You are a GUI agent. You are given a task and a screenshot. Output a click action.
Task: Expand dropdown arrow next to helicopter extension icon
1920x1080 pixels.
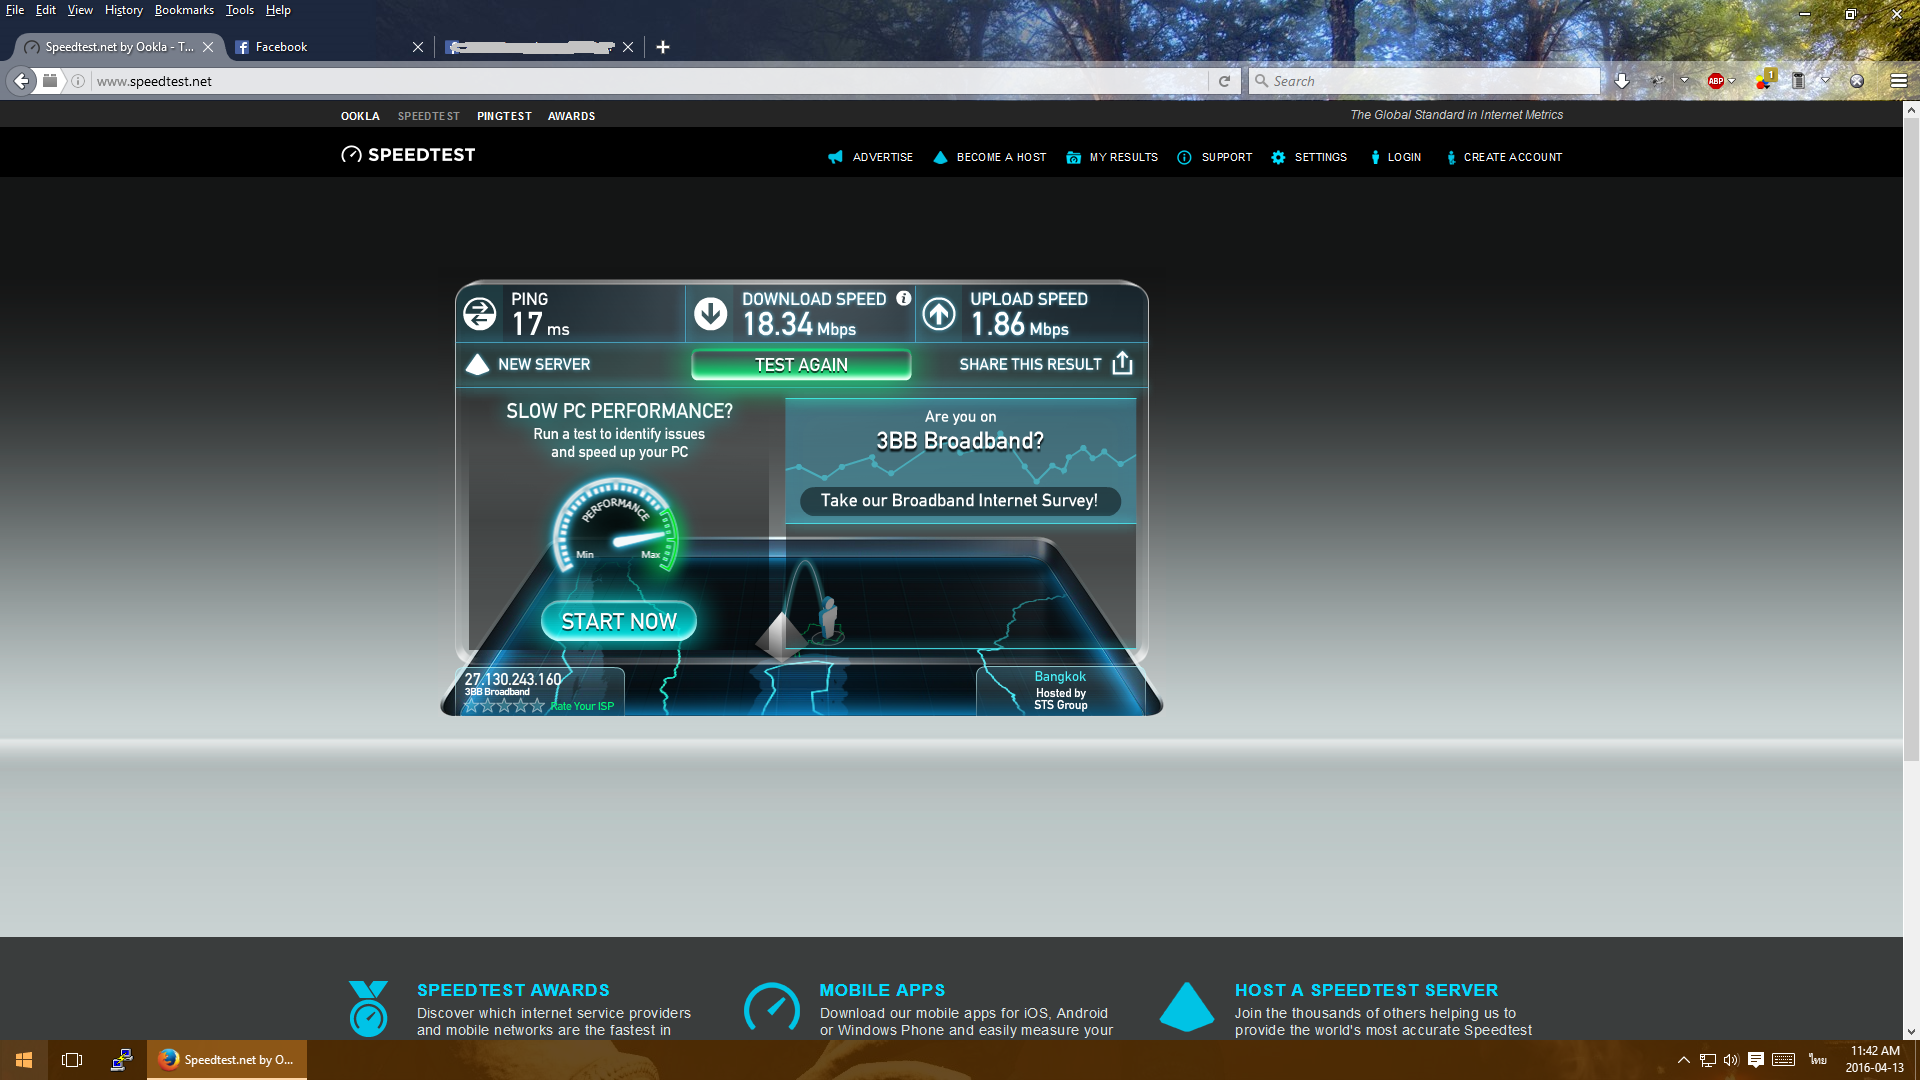[1684, 81]
